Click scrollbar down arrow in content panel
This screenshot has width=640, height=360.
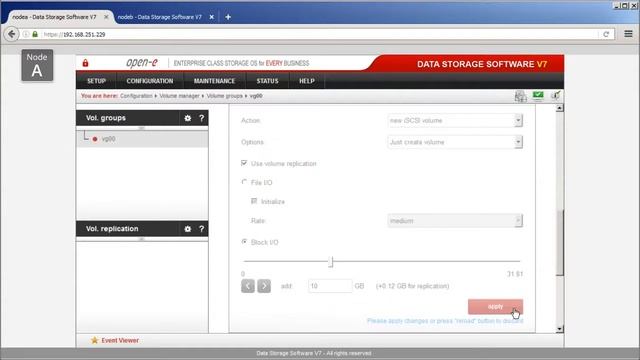[x=560, y=329]
